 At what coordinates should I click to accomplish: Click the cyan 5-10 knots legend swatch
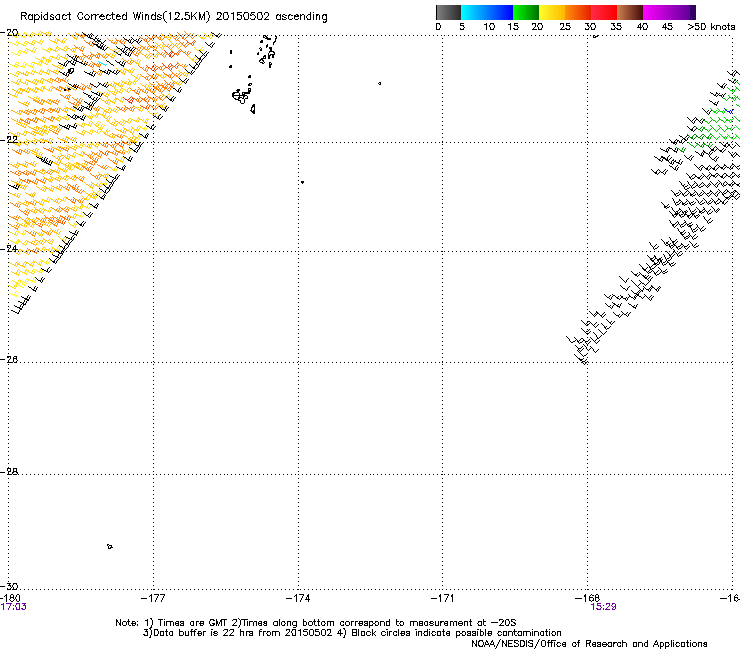(x=474, y=12)
